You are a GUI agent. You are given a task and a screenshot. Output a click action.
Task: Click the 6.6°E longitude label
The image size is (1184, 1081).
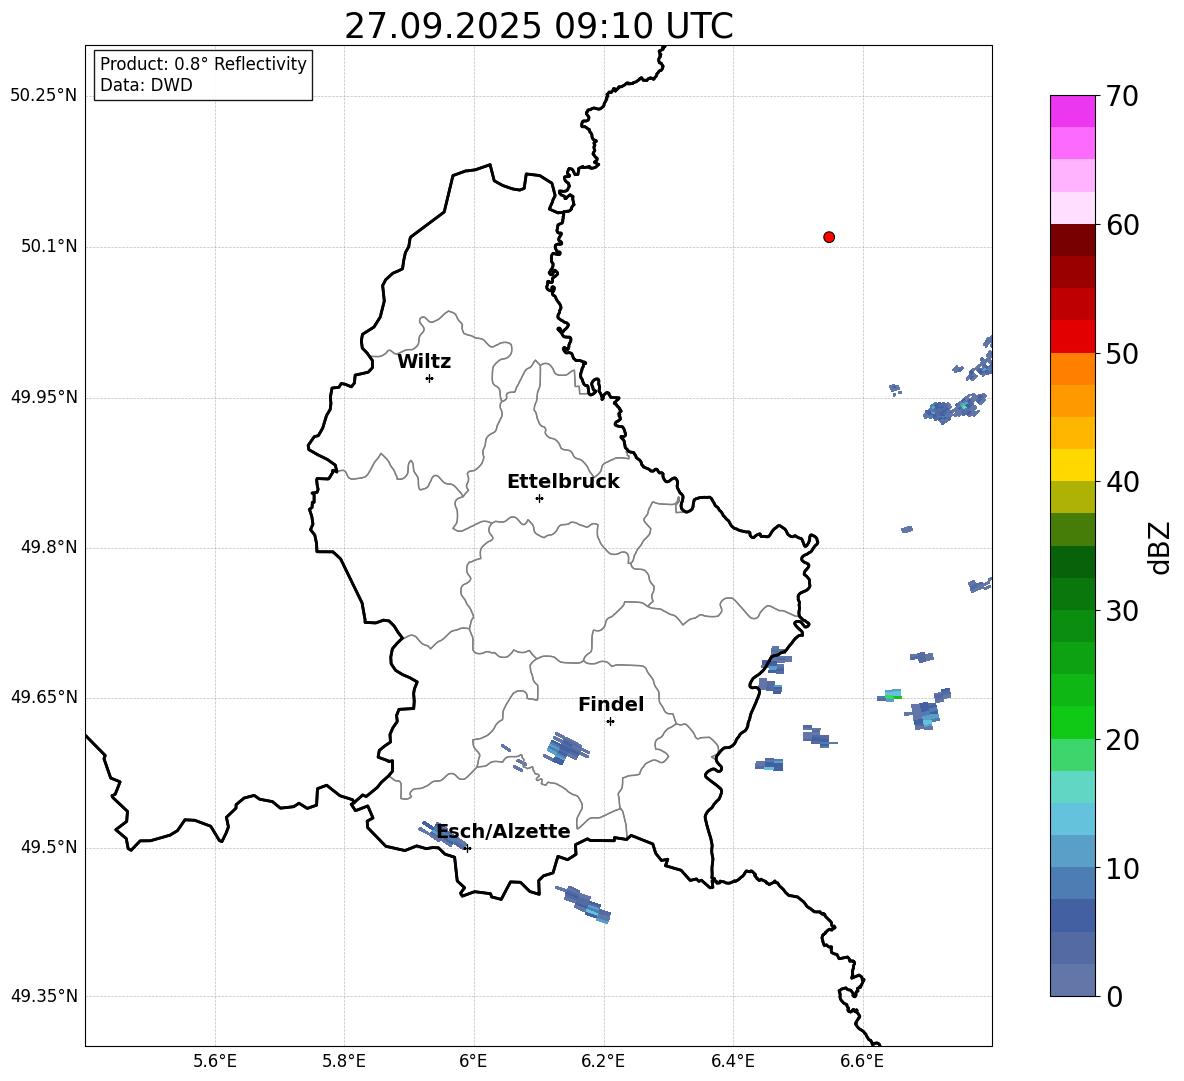tap(862, 1061)
